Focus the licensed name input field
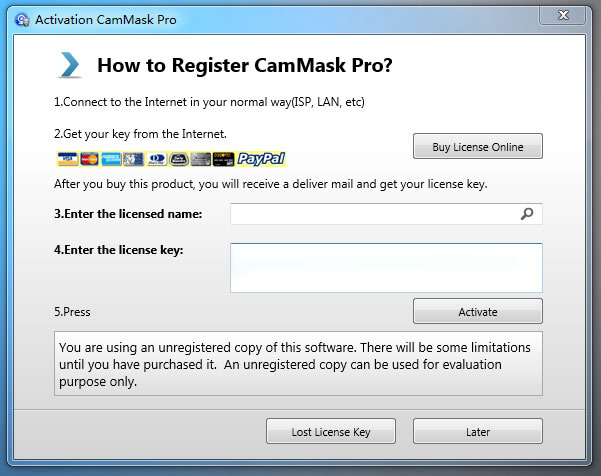This screenshot has height=476, width=601. pyautogui.click(x=386, y=214)
